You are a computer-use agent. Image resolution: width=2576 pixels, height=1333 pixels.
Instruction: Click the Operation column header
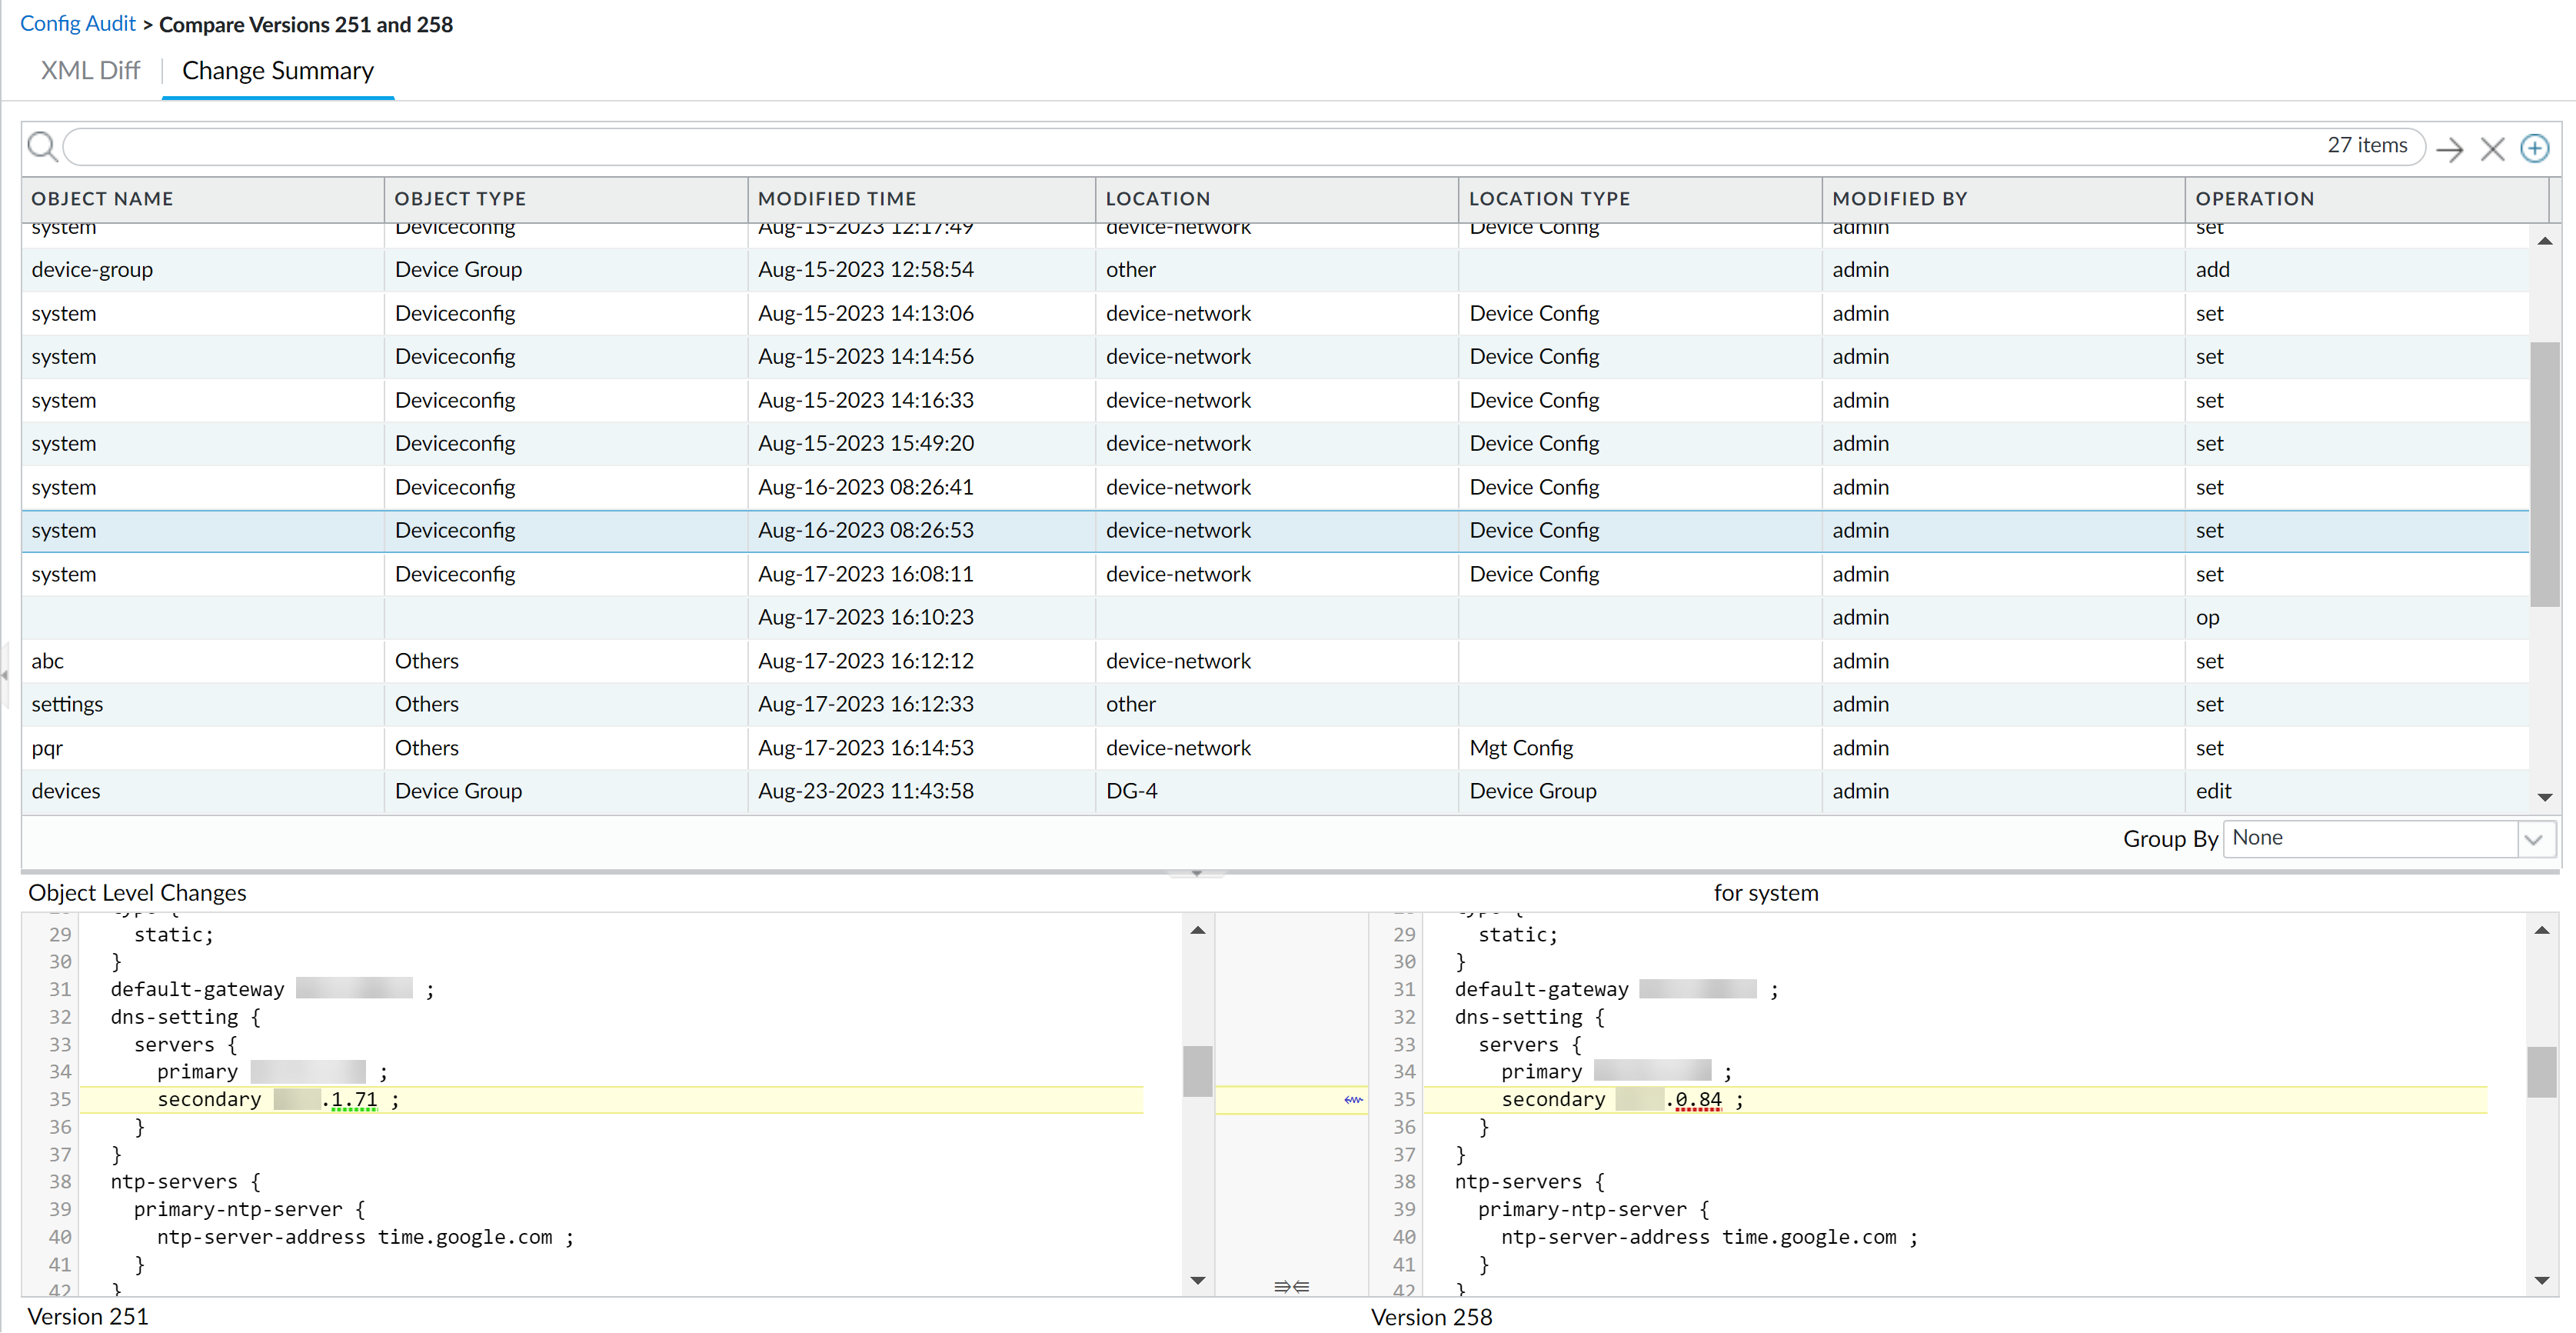click(2254, 199)
